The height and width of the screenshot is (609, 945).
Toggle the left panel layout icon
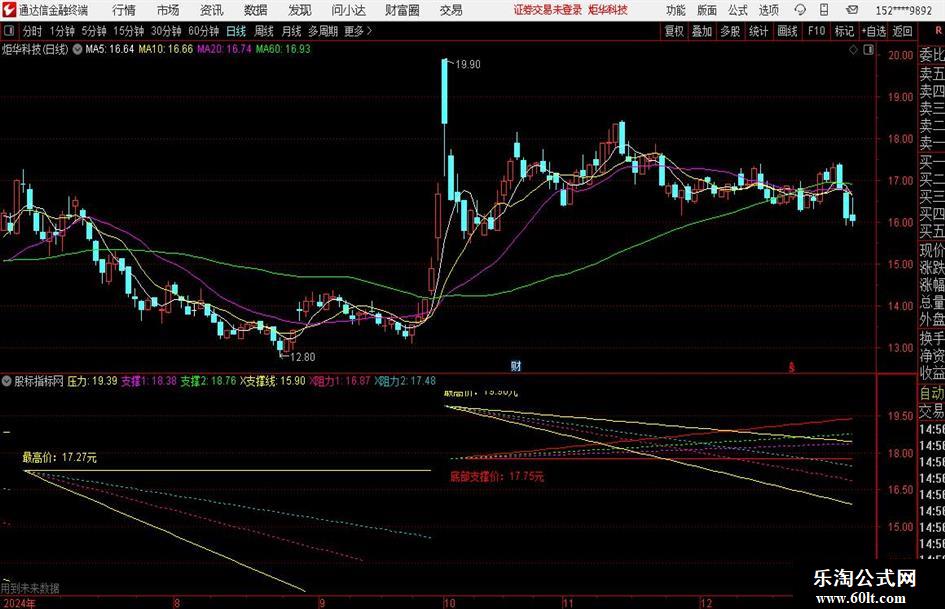click(x=8, y=31)
